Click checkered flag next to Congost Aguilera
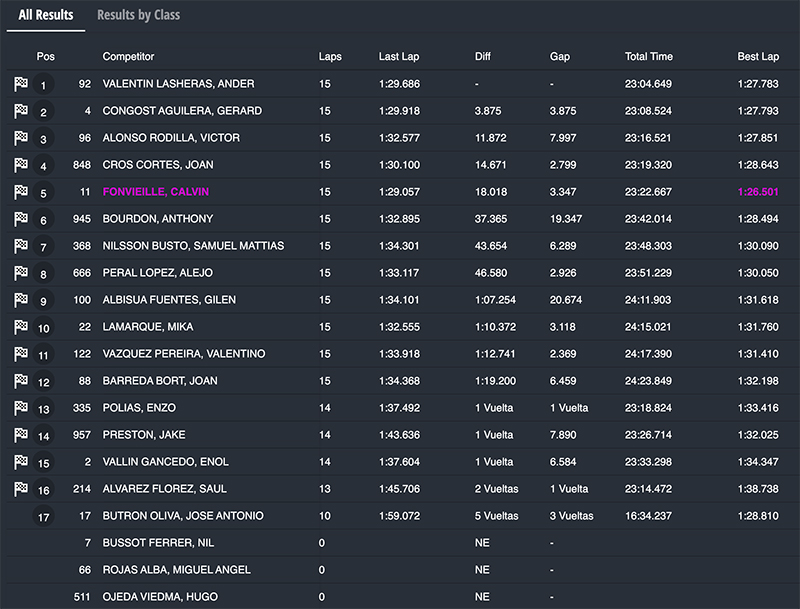 (x=21, y=111)
